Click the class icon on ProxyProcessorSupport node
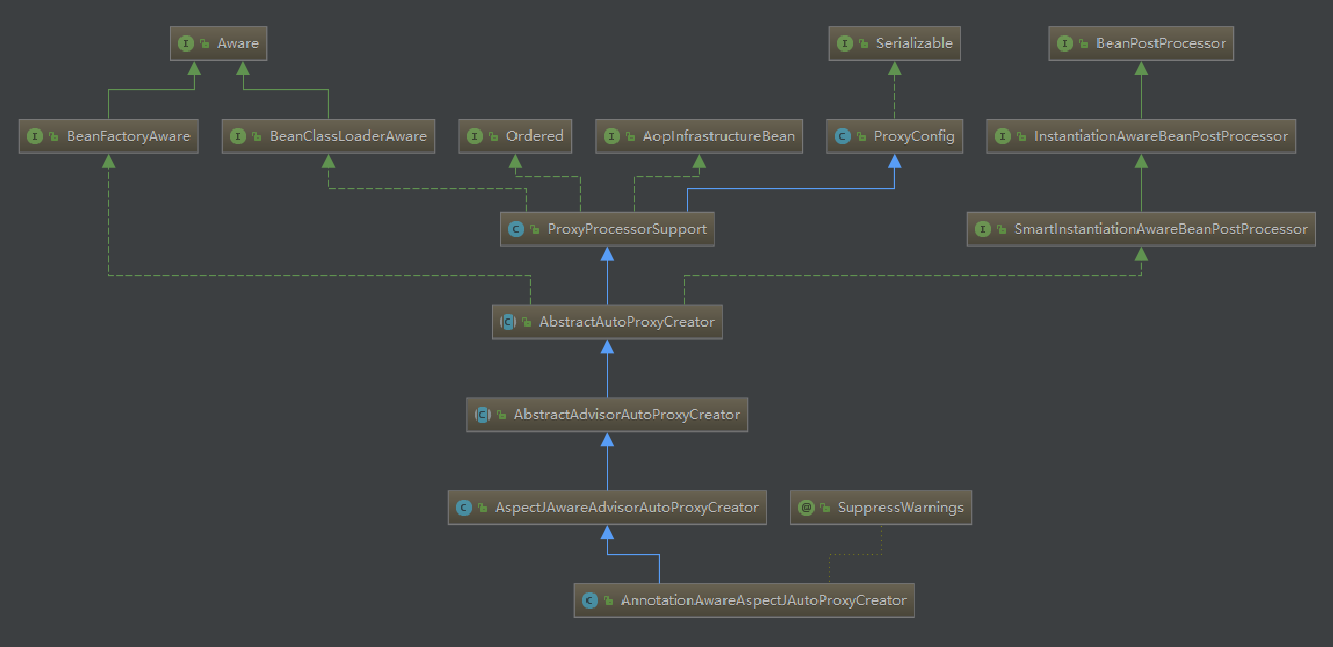The height and width of the screenshot is (647, 1333). (x=516, y=229)
